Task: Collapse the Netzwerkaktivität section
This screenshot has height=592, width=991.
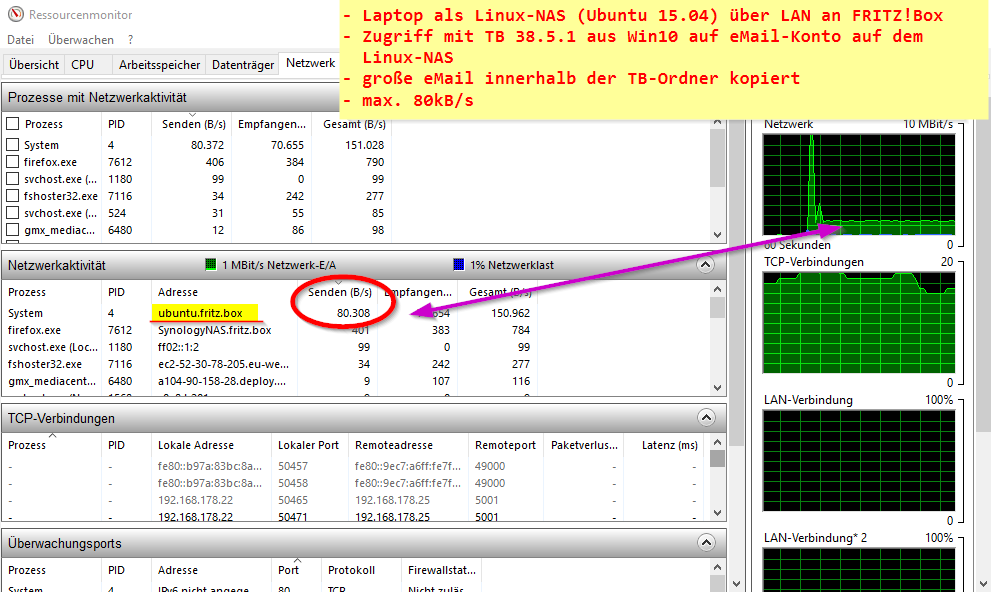Action: 706,266
